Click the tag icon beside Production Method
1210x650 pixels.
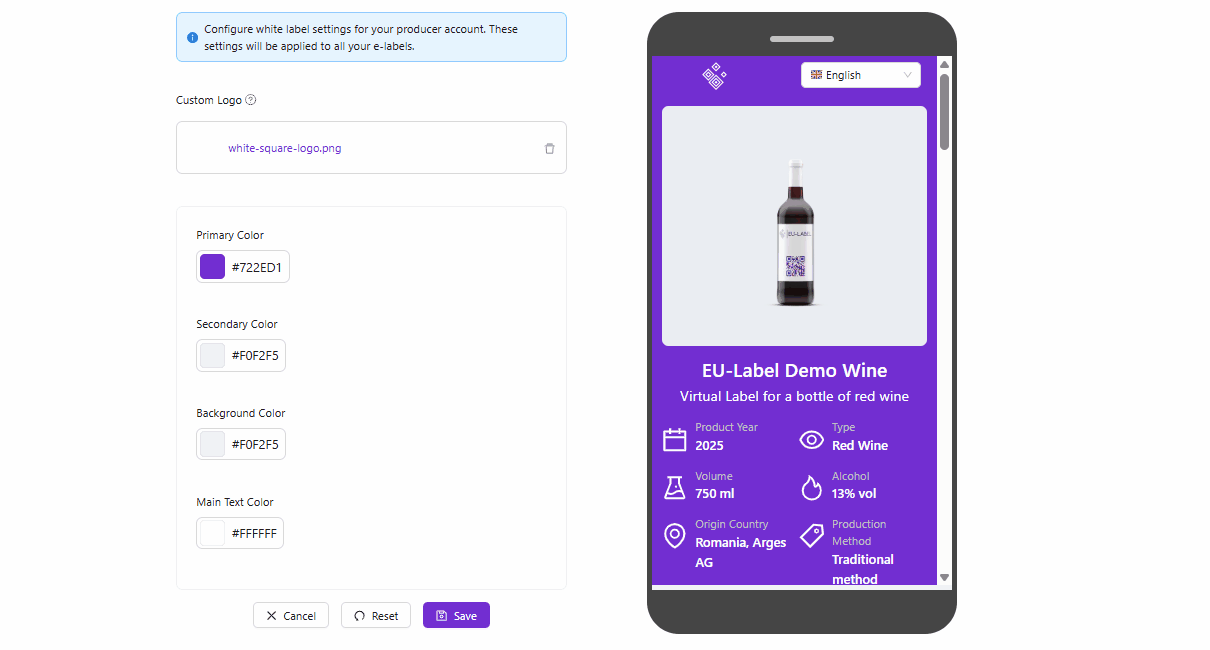click(x=811, y=535)
